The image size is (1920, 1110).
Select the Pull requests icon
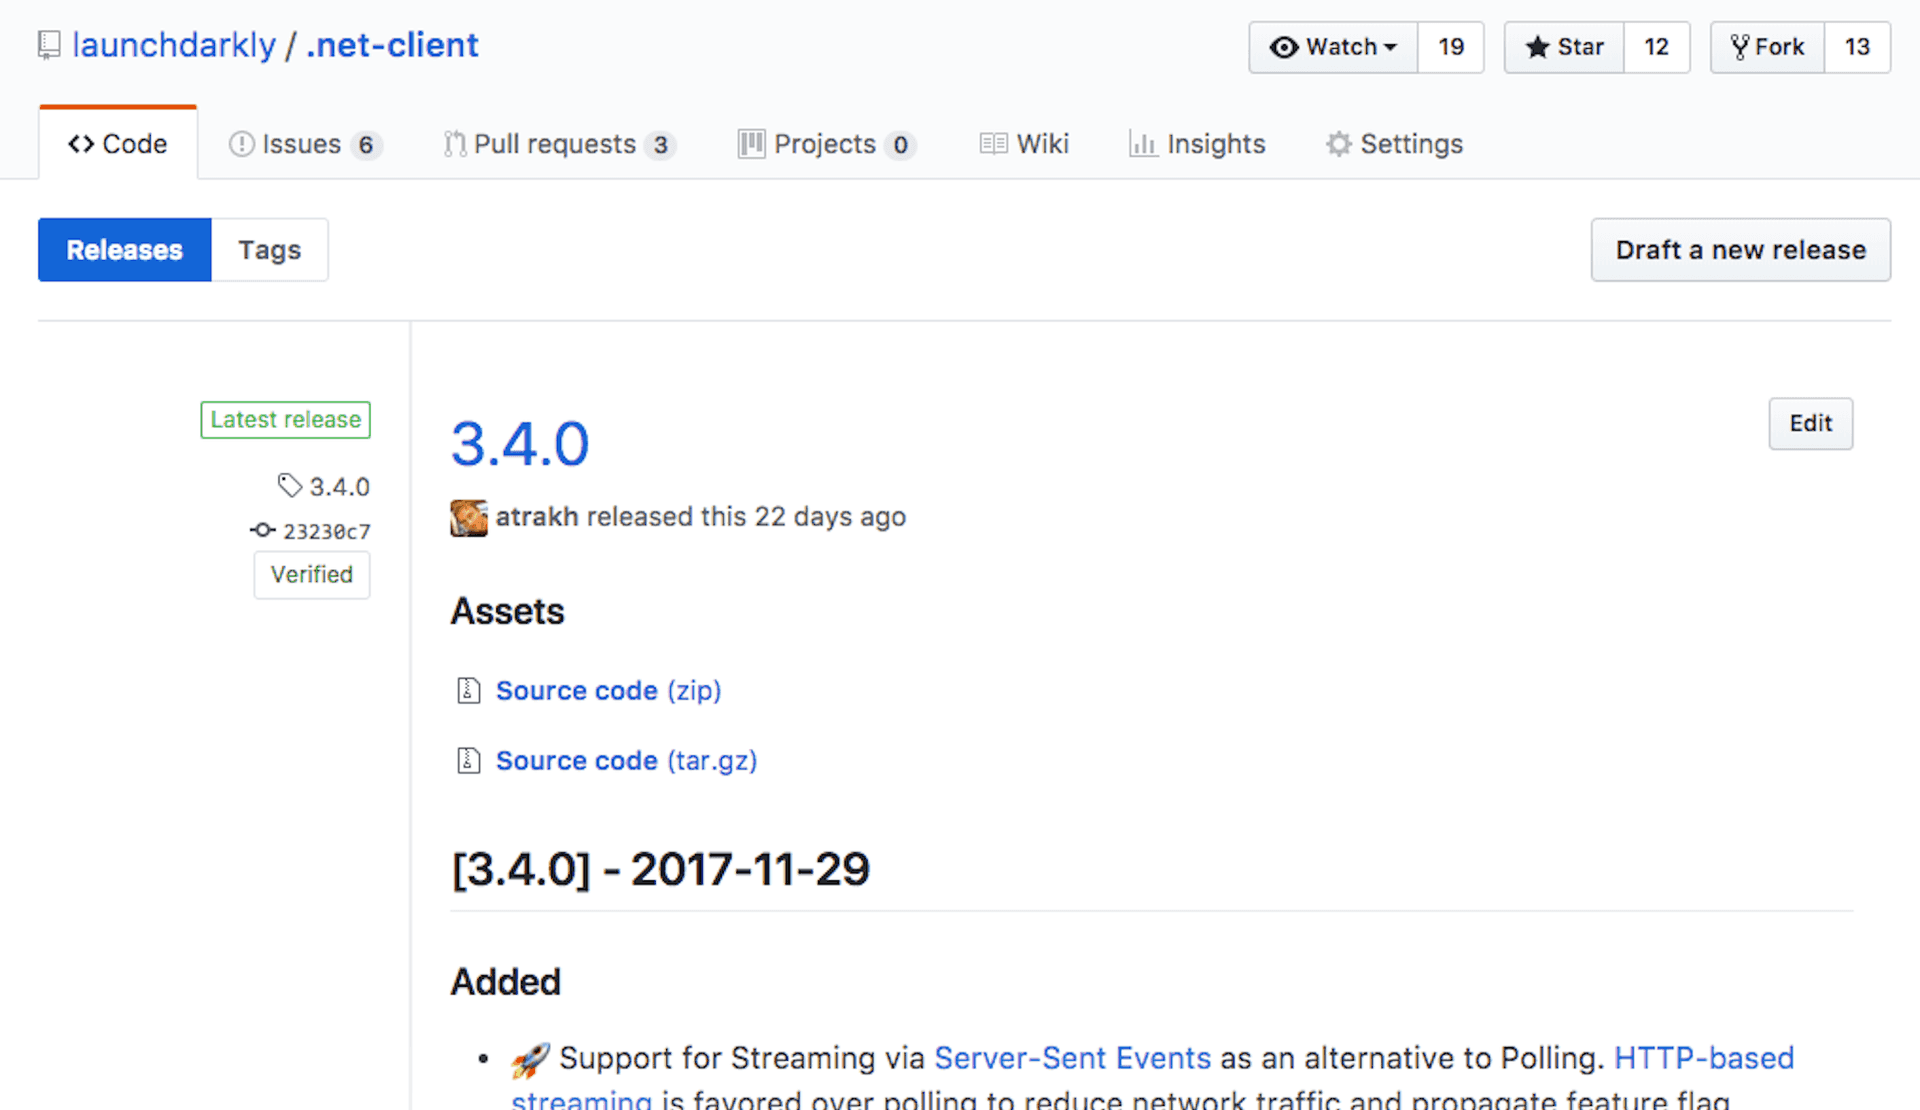tap(455, 144)
